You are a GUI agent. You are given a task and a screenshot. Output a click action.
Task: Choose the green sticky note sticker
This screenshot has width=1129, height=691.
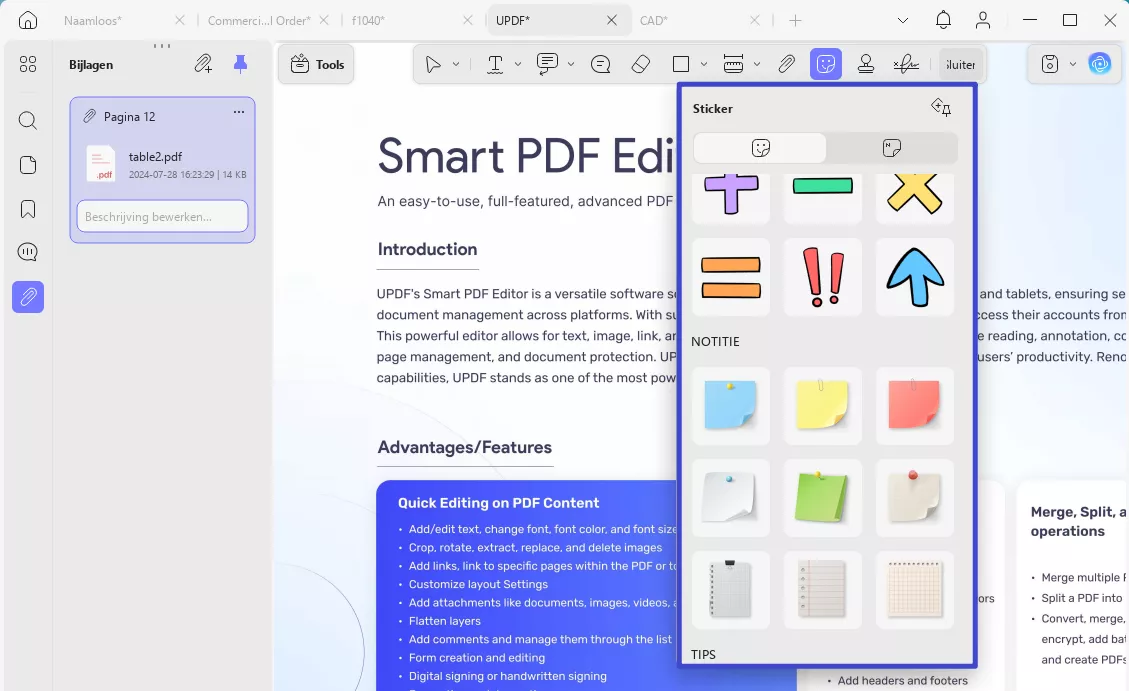(x=823, y=498)
